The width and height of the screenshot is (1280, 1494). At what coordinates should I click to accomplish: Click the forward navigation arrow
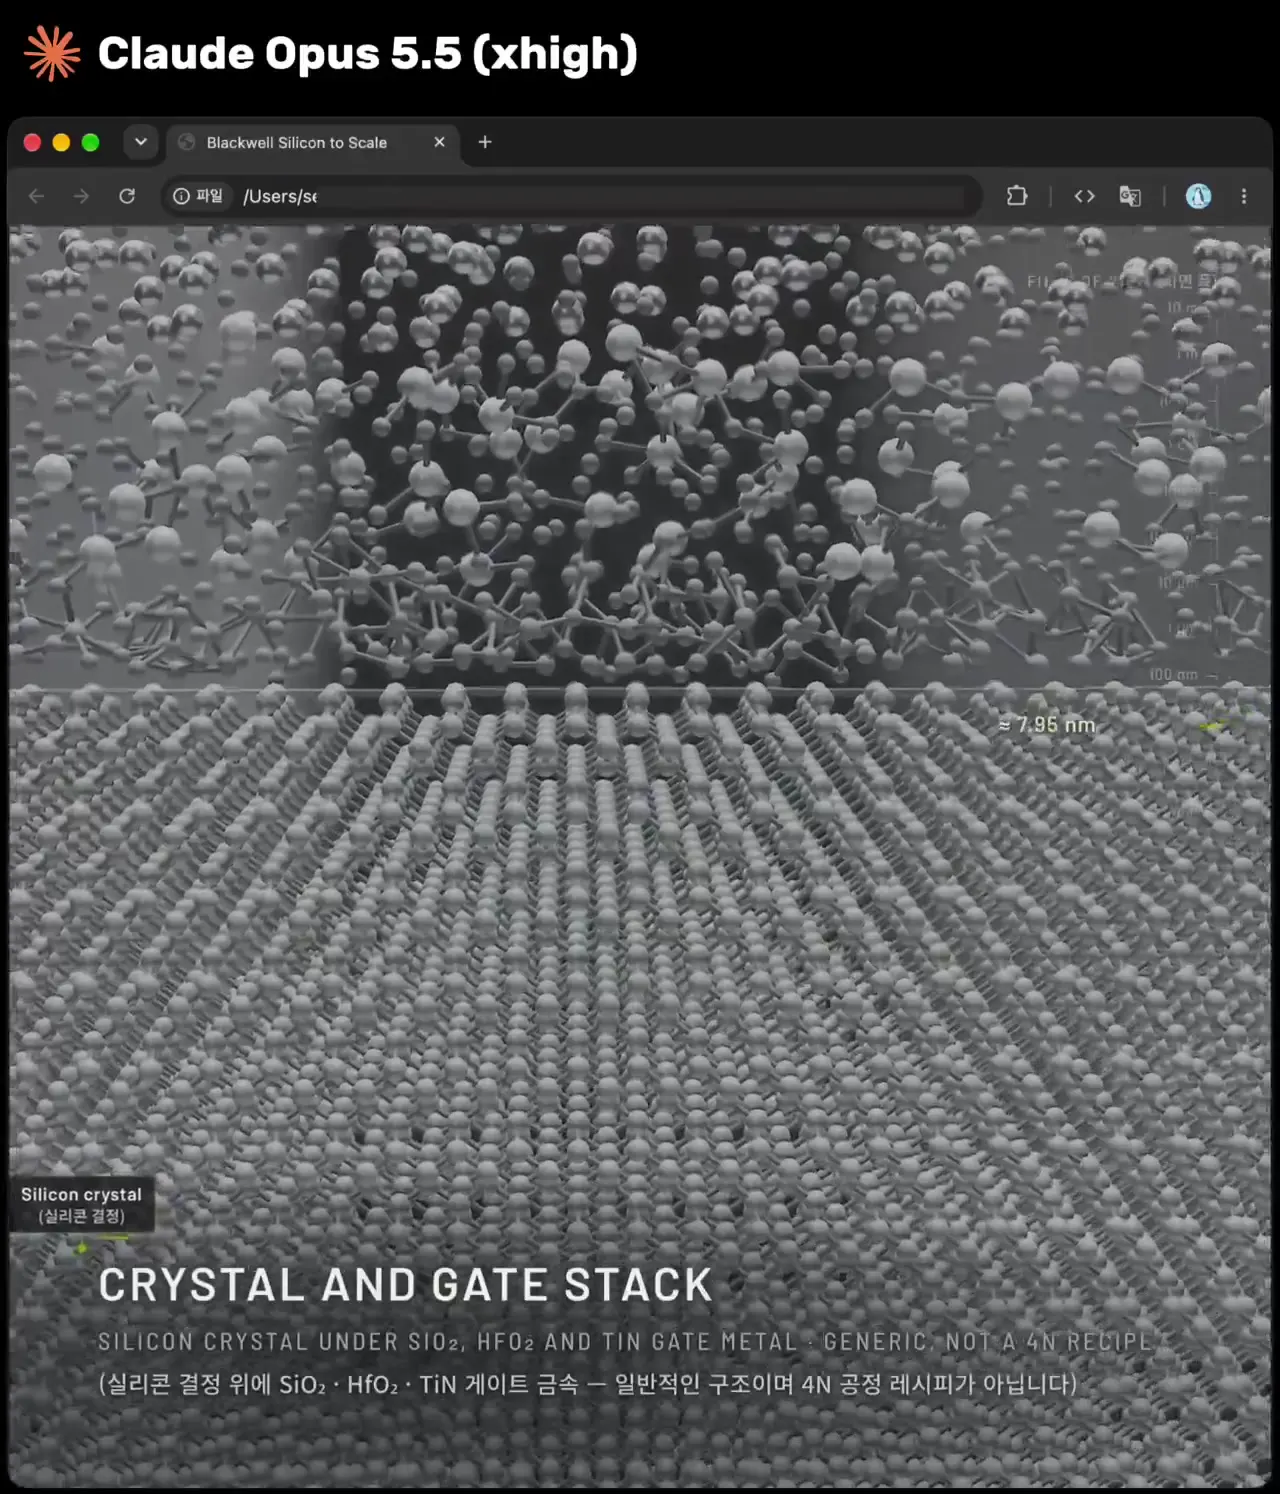(x=81, y=196)
